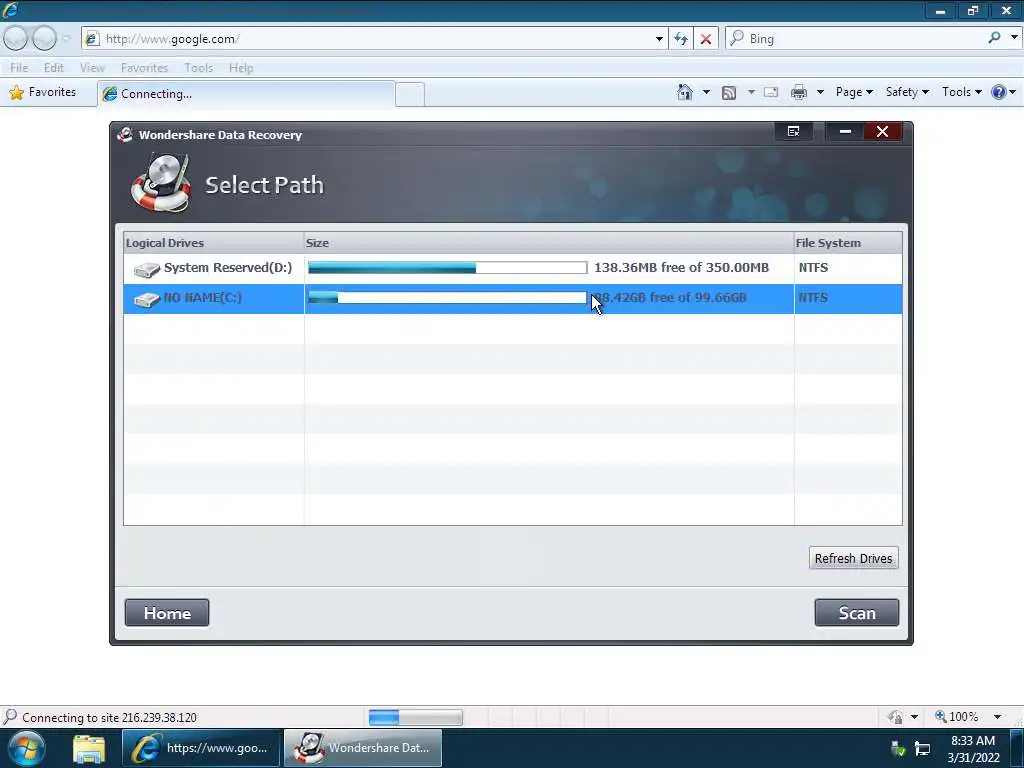Select the Connecting... tab
The image size is (1024, 768).
pos(246,93)
